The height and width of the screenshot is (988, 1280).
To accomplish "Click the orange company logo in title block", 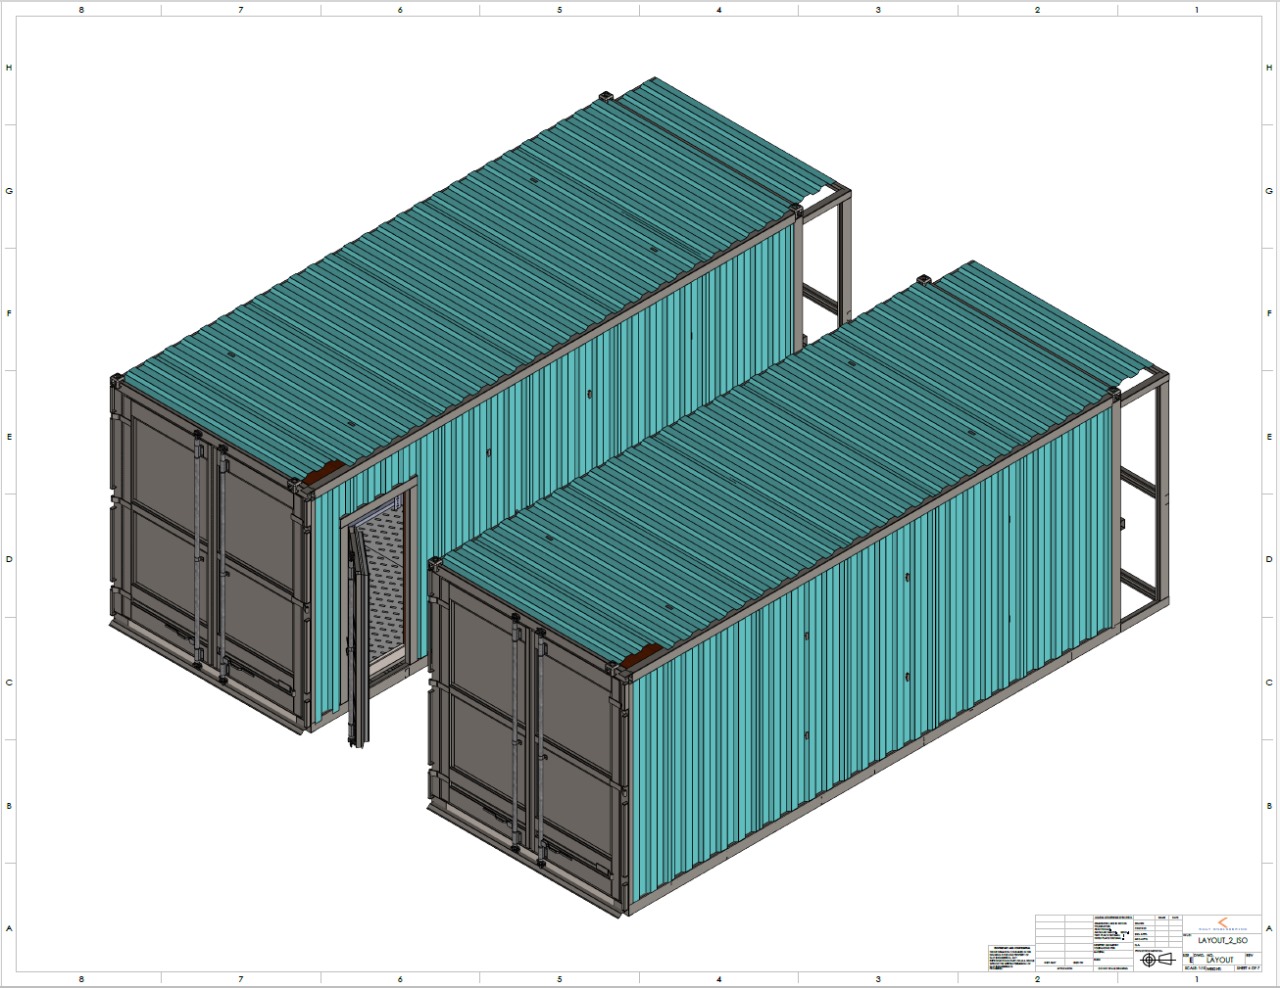I will coord(1220,924).
